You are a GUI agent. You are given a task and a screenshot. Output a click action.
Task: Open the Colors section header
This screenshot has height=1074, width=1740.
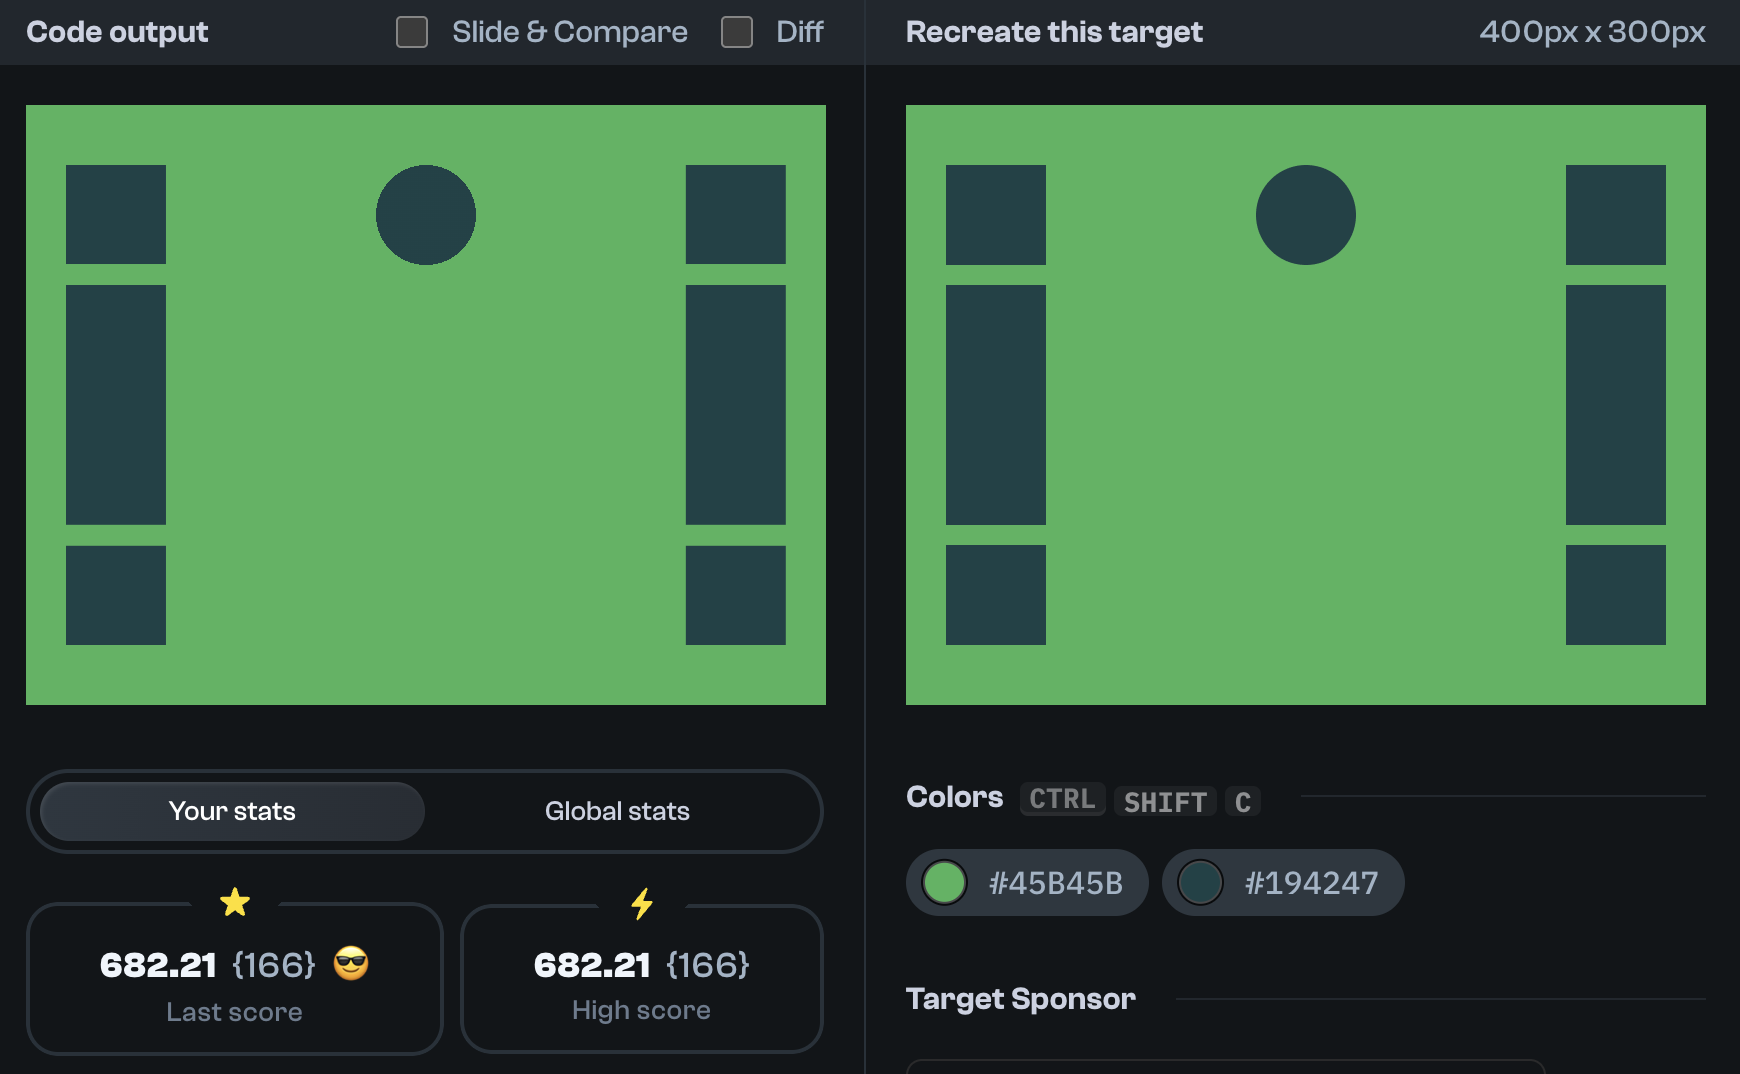point(954,797)
